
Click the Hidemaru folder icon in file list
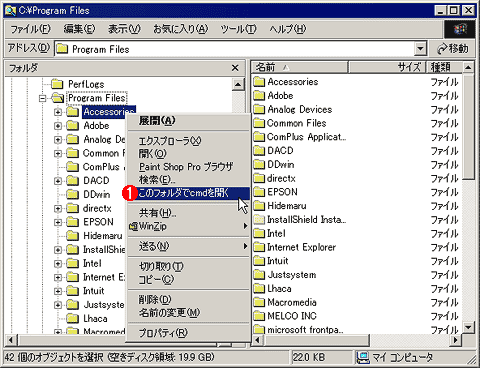coord(259,206)
